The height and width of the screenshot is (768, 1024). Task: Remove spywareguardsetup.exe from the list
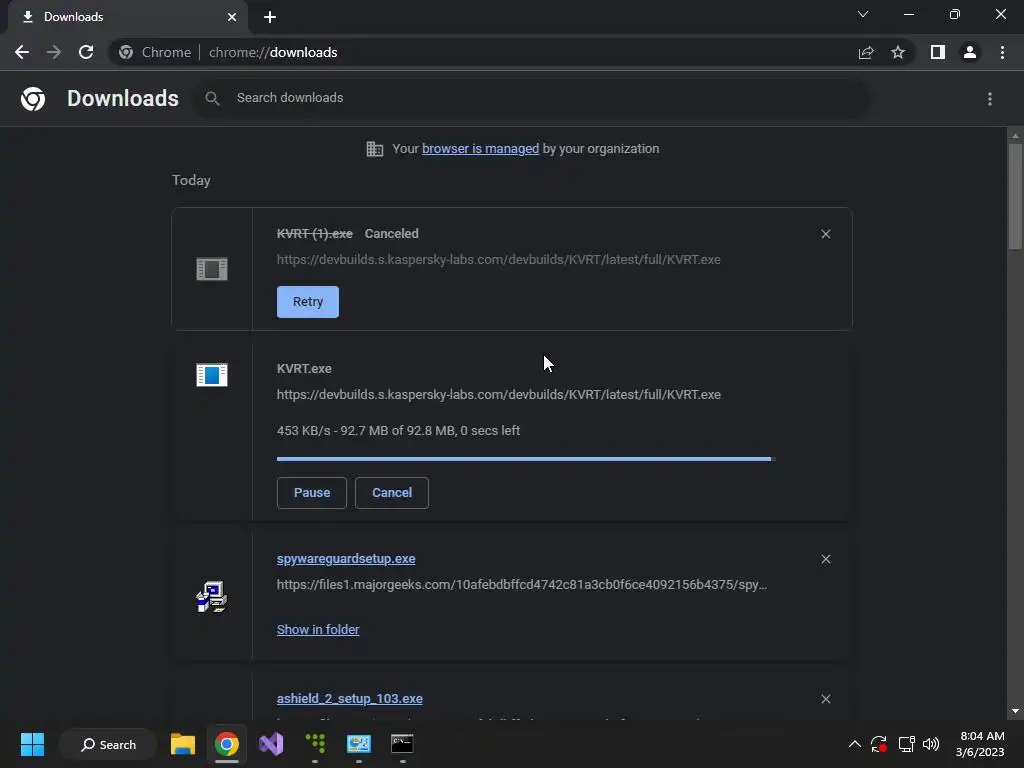(825, 559)
